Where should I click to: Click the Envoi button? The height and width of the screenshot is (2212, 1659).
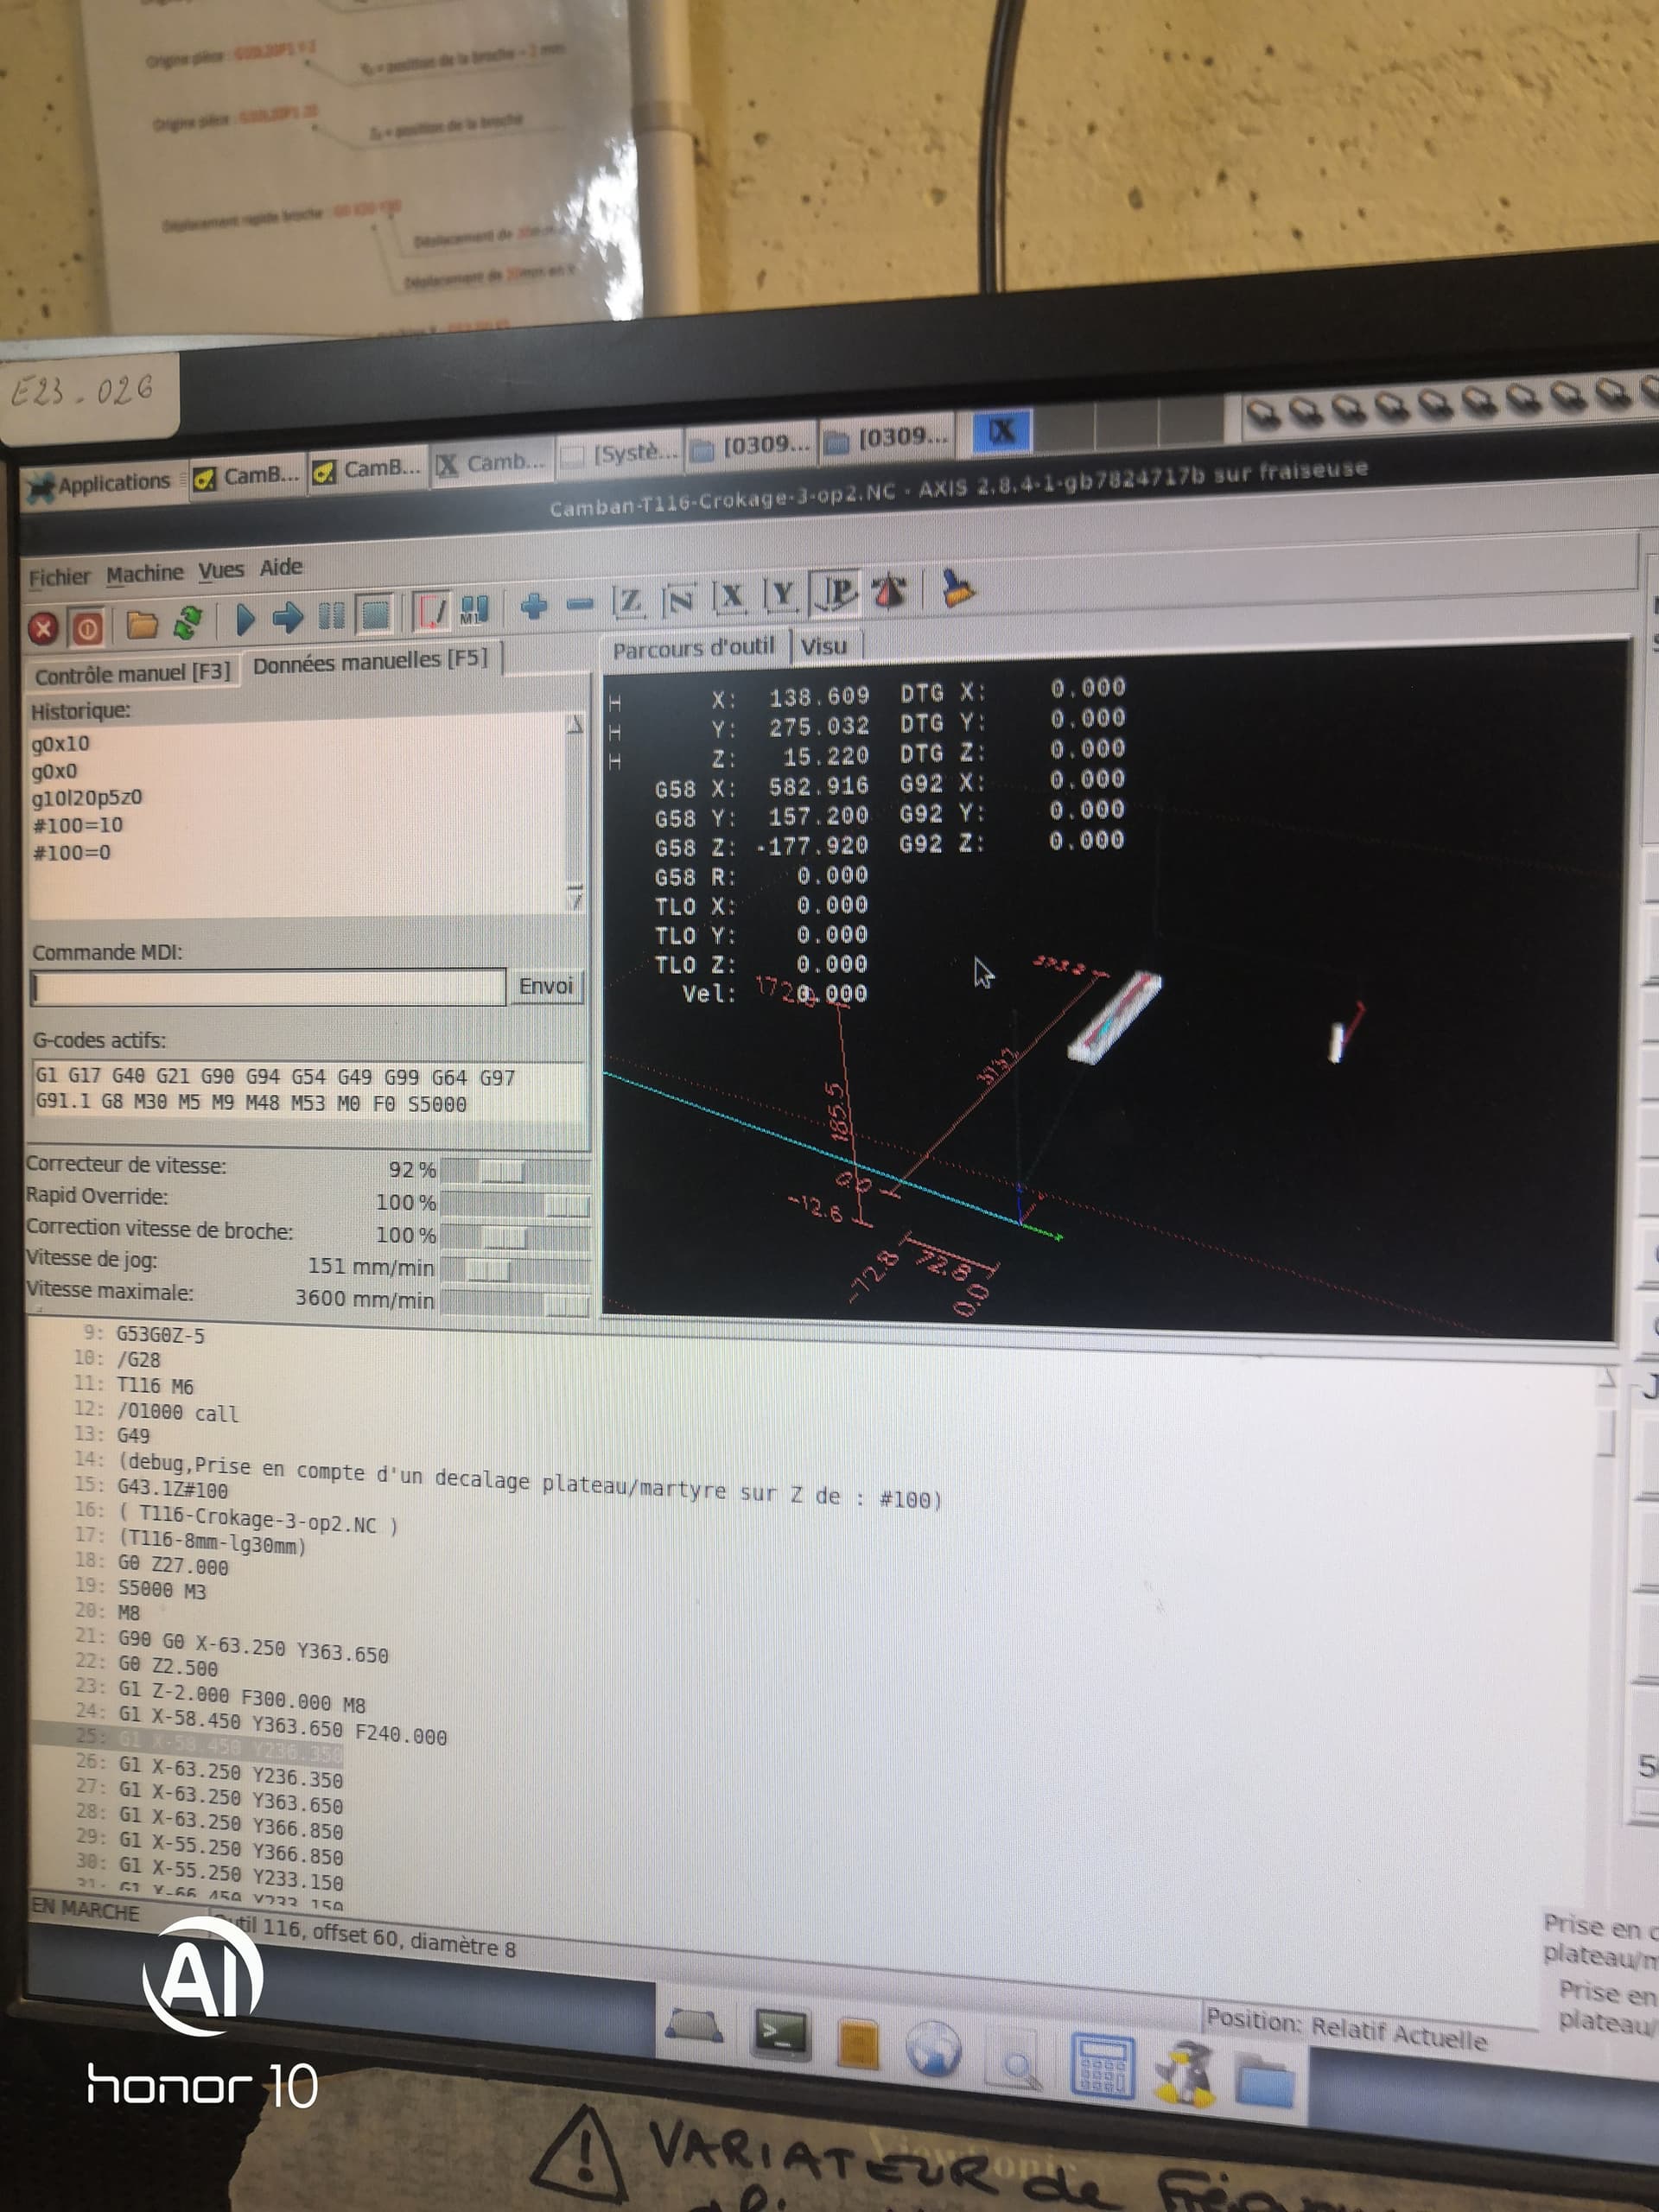pyautogui.click(x=545, y=986)
